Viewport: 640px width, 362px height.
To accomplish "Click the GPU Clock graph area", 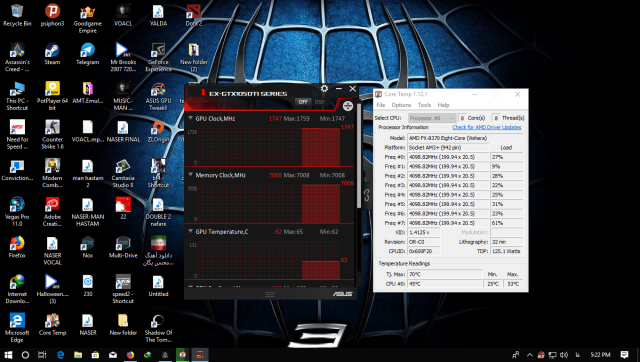I will pos(269,147).
